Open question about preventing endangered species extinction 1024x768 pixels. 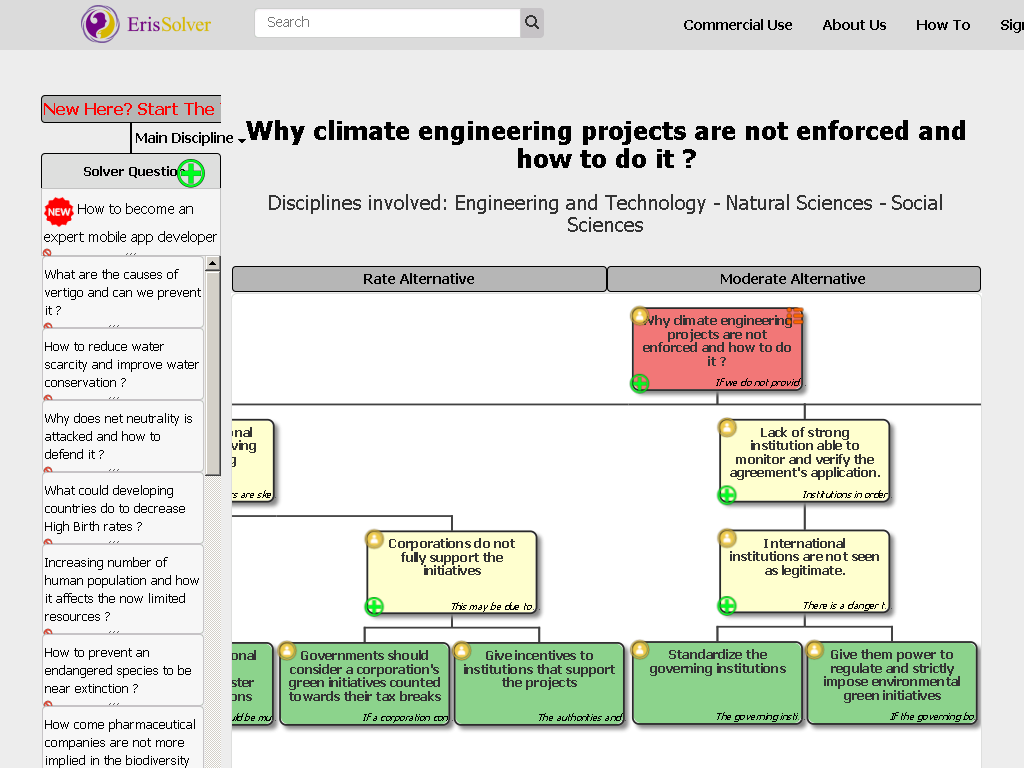coord(122,670)
